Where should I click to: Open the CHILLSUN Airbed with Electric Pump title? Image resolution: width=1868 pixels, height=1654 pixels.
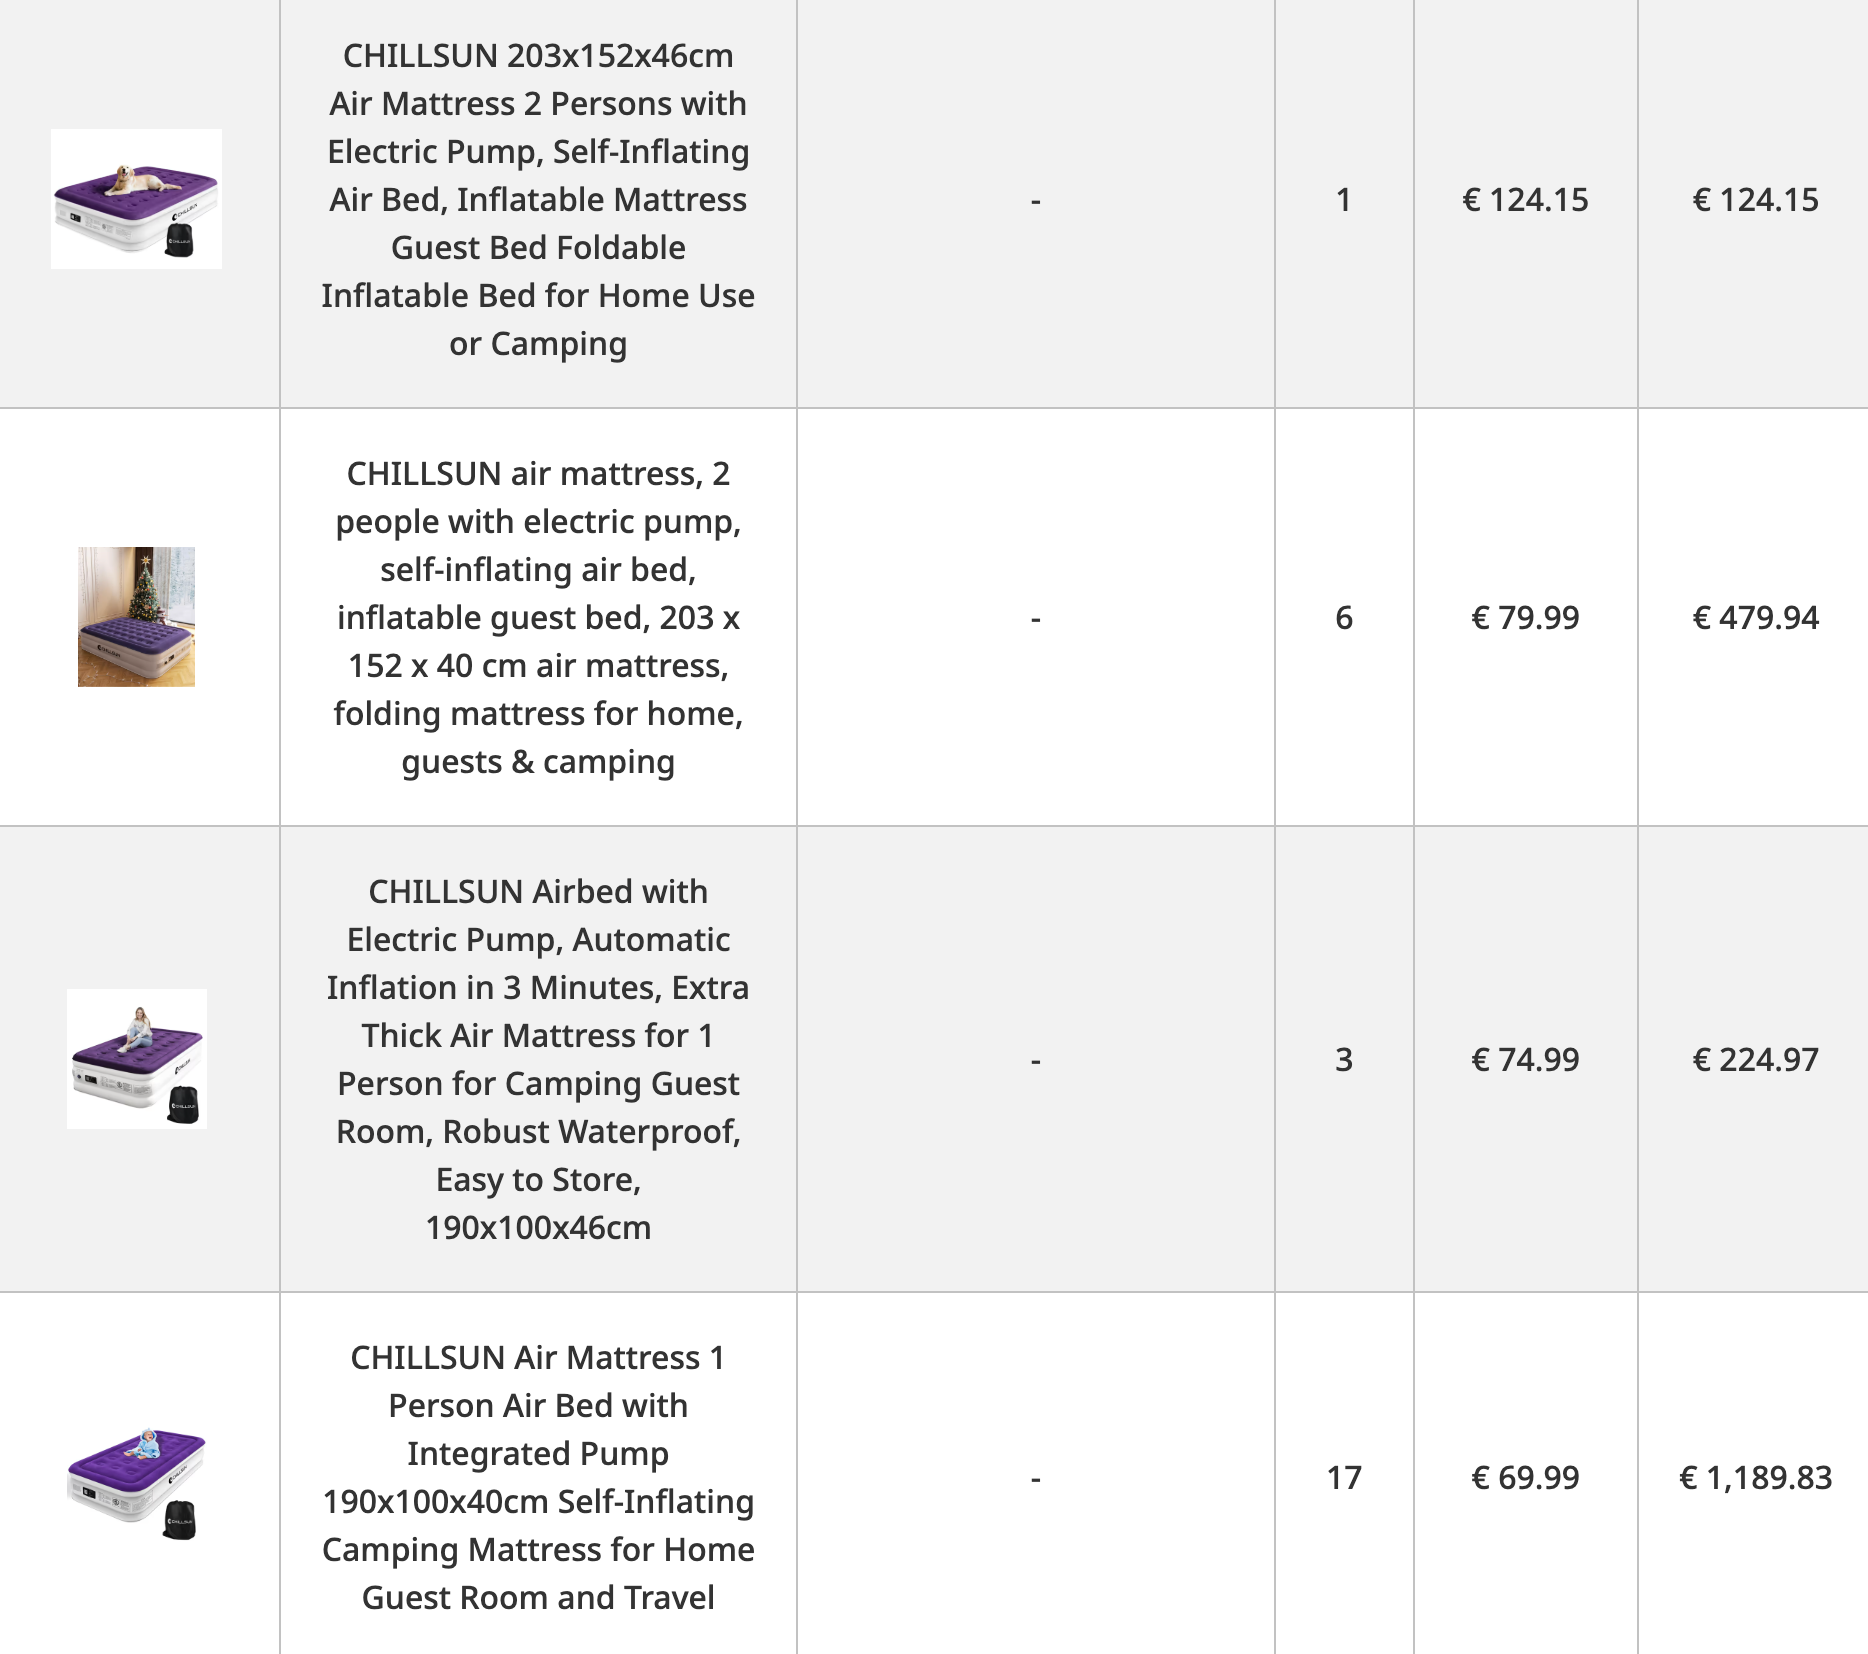pos(538,1059)
